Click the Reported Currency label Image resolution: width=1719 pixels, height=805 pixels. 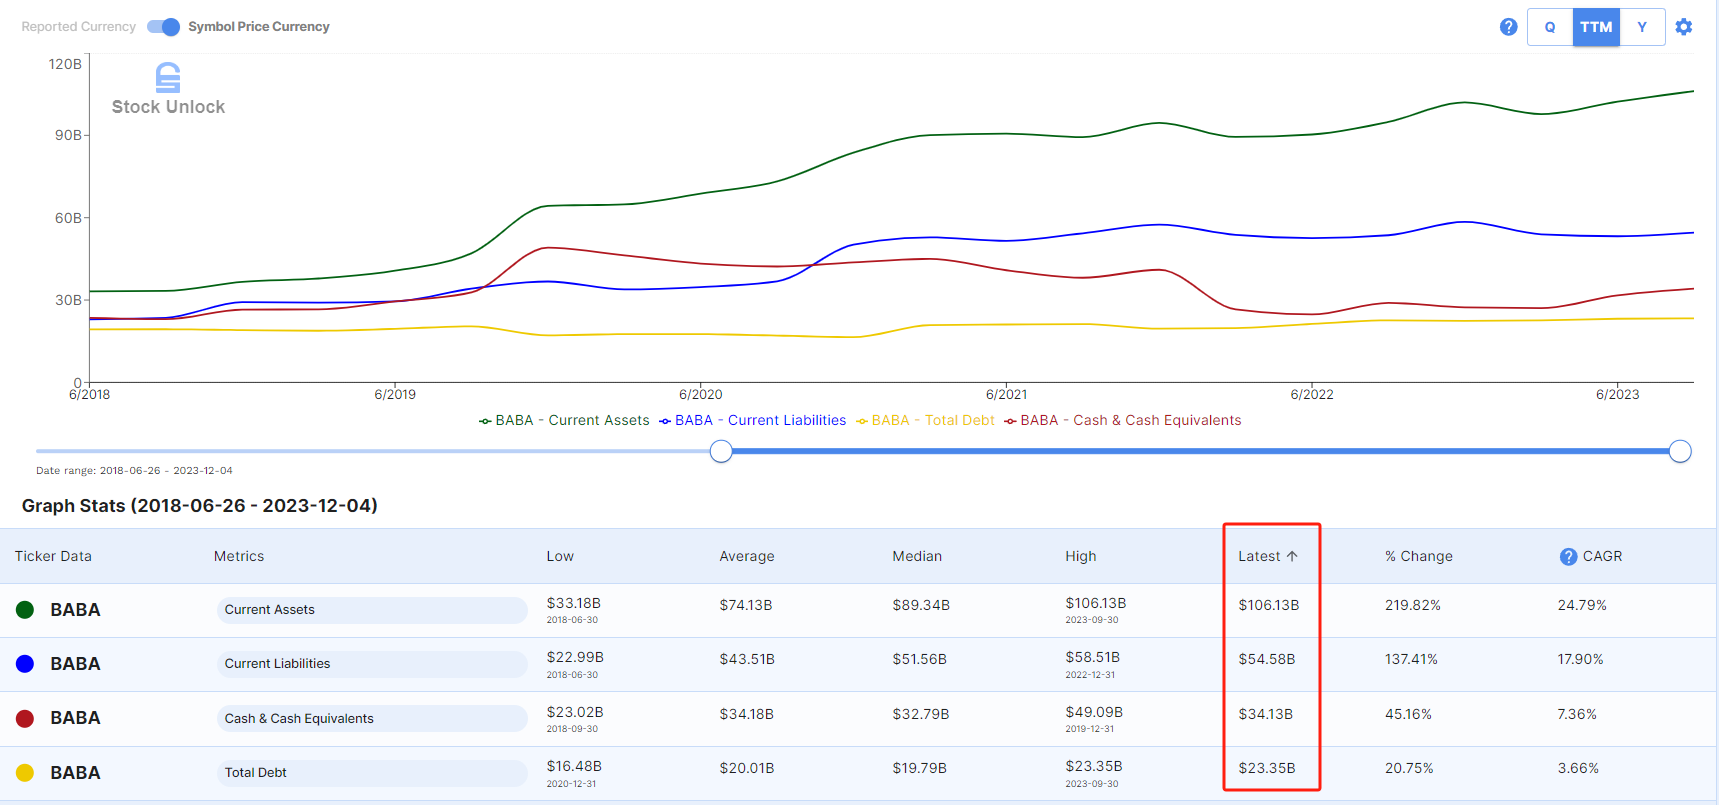coord(79,27)
